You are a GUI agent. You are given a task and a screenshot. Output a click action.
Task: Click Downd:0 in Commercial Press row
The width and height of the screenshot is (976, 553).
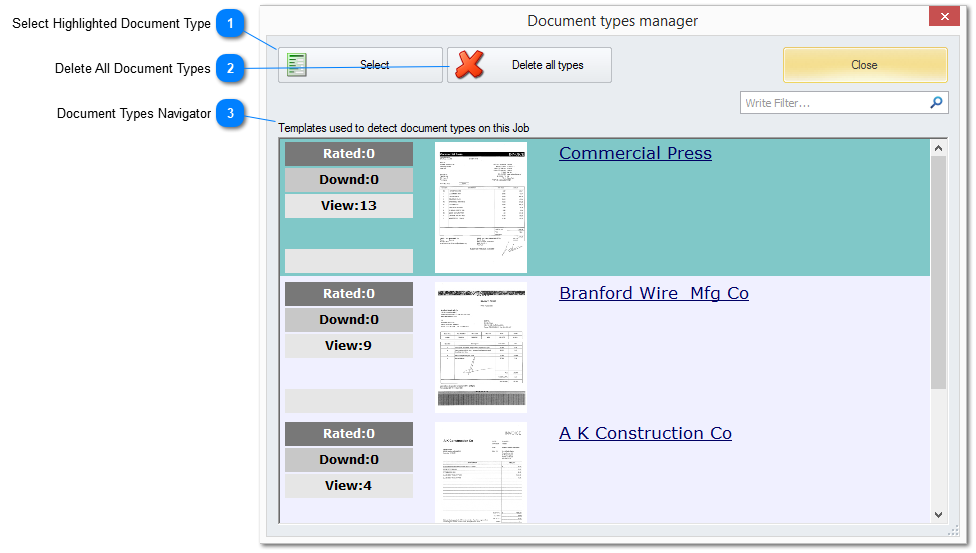click(x=349, y=180)
